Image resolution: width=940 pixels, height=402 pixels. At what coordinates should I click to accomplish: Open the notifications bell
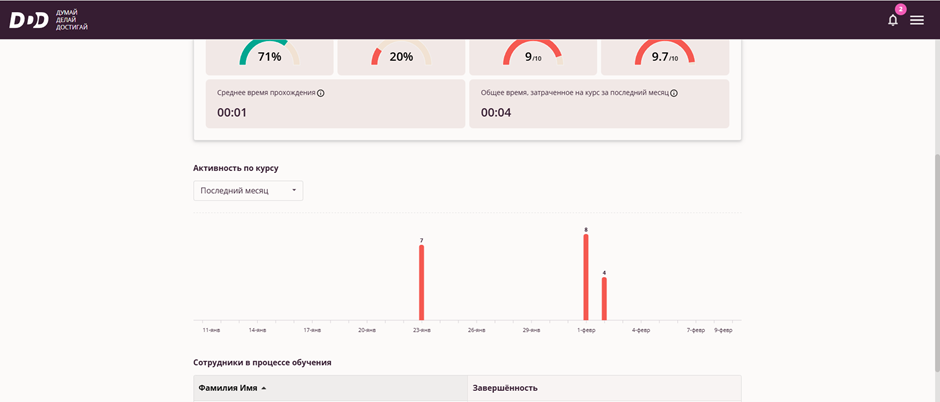(893, 20)
